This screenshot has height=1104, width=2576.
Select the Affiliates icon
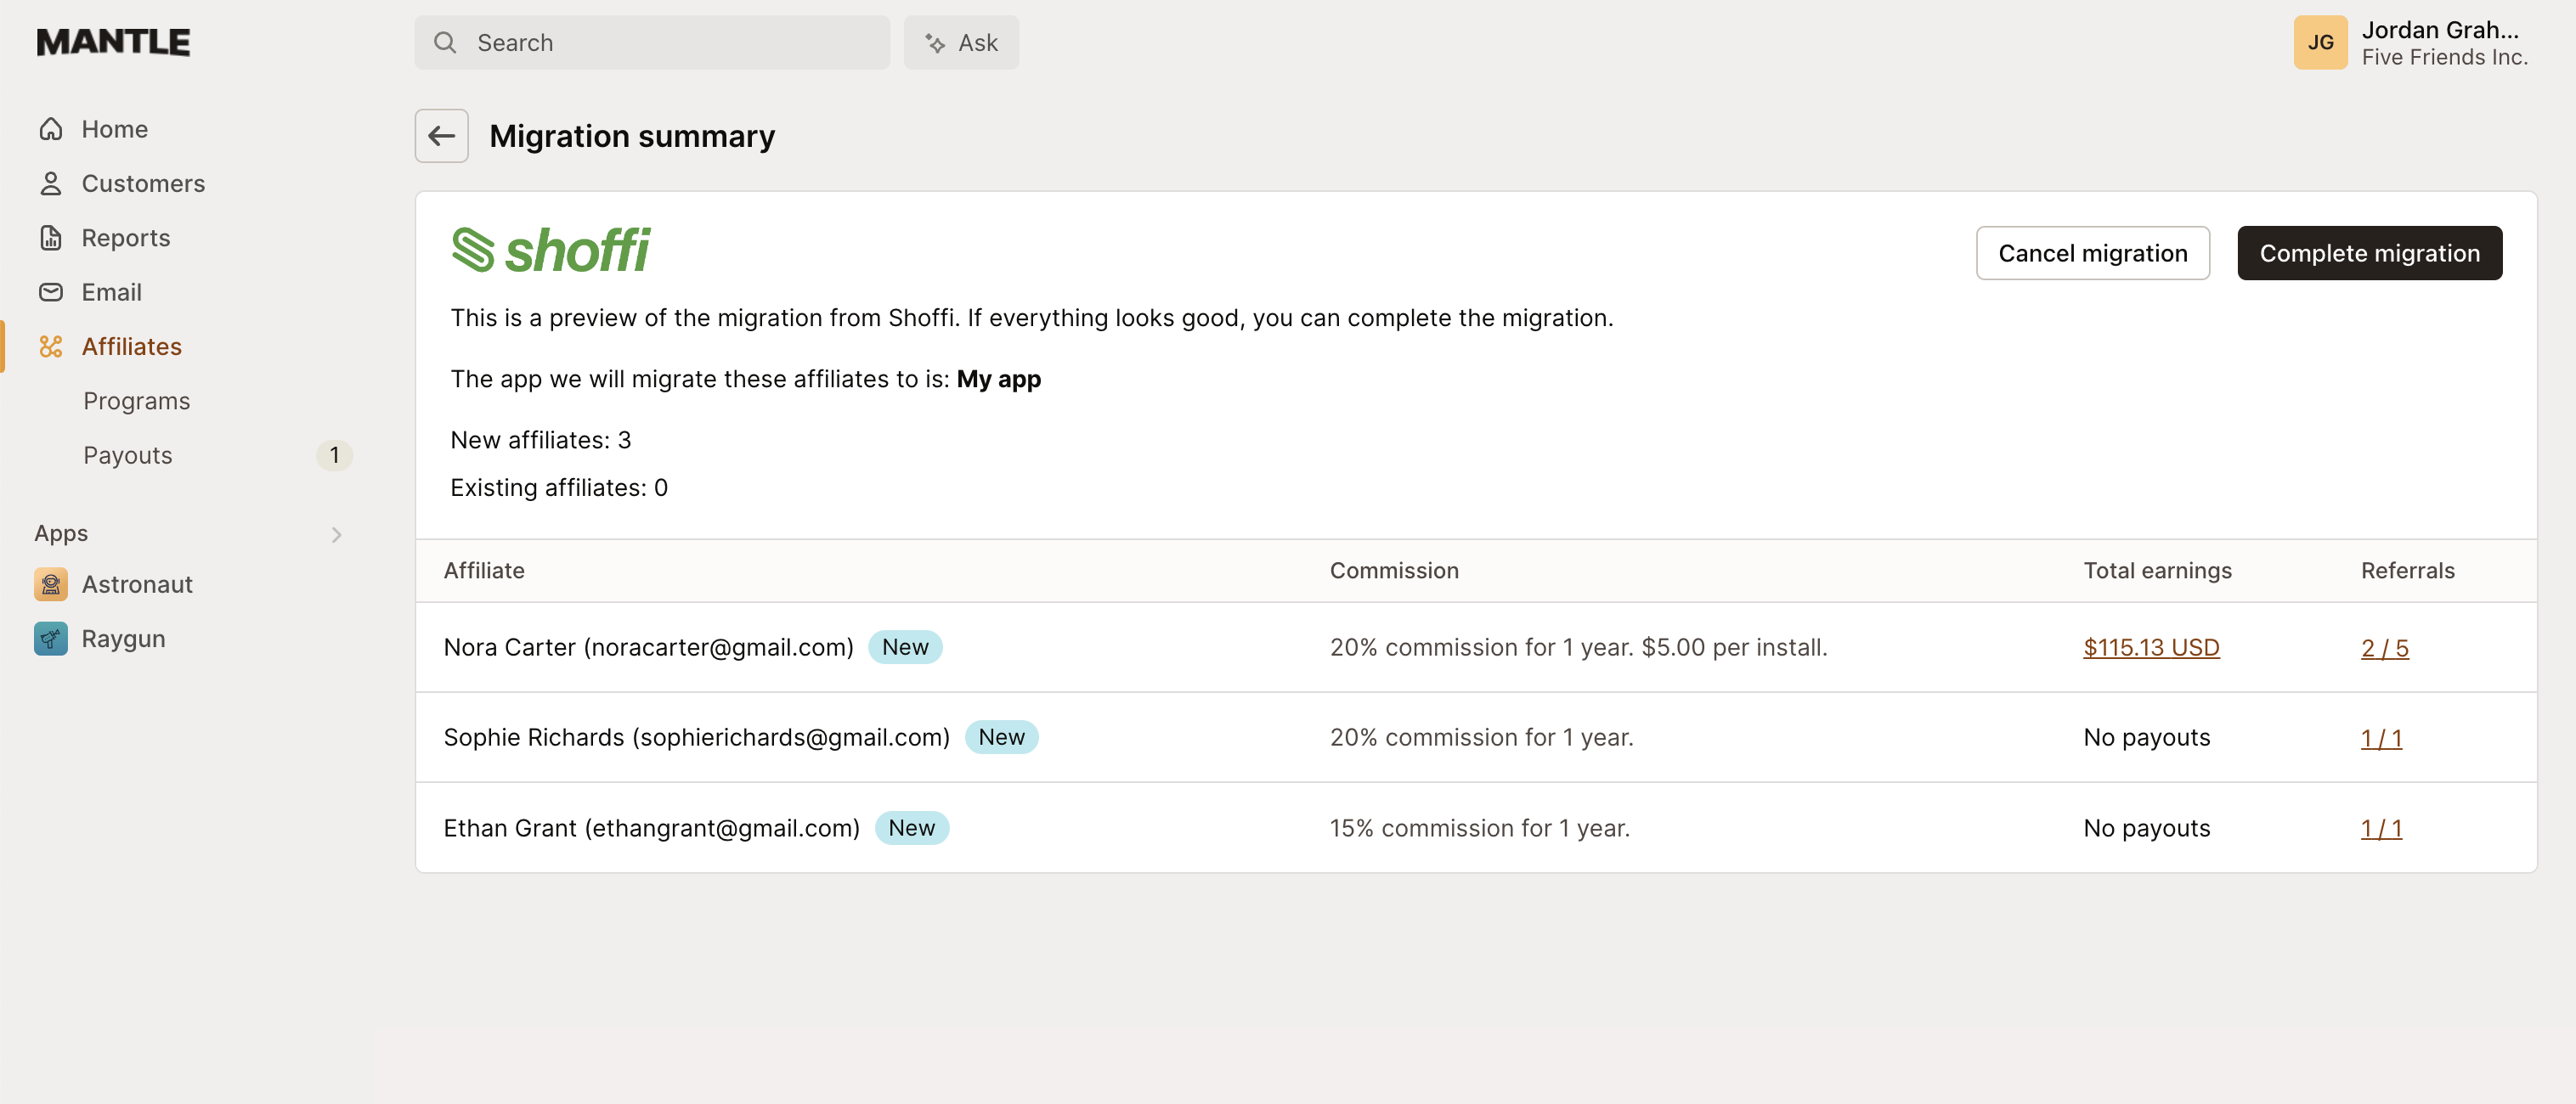click(51, 346)
